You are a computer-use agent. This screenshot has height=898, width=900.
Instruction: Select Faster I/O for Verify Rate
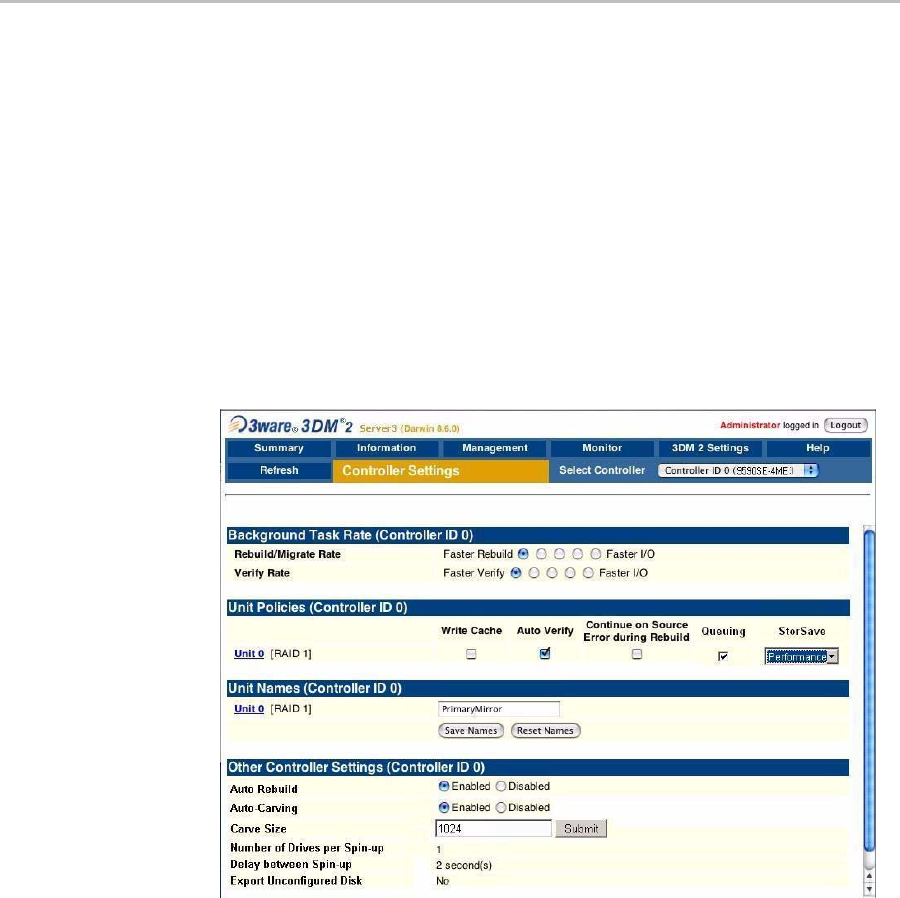[x=588, y=573]
